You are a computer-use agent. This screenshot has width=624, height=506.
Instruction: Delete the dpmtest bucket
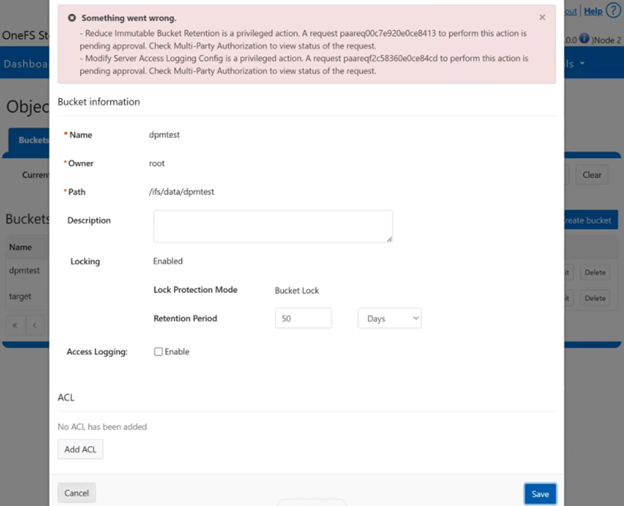[595, 272]
